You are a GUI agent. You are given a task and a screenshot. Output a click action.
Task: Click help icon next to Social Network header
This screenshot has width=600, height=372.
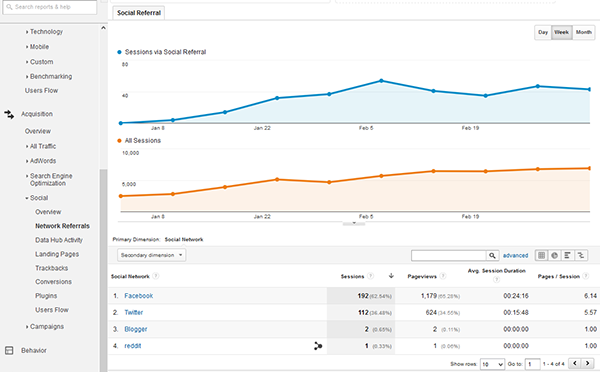click(x=156, y=276)
